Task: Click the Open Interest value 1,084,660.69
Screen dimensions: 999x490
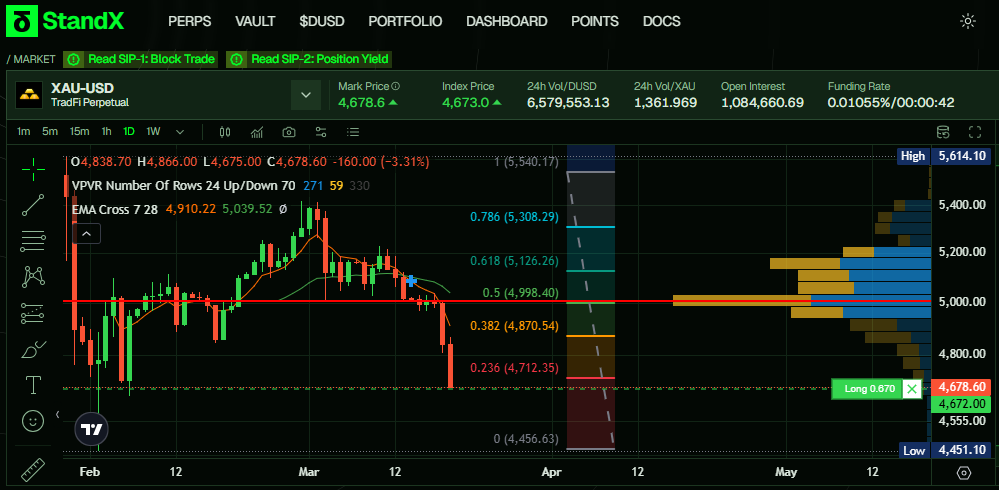Action: 763,103
